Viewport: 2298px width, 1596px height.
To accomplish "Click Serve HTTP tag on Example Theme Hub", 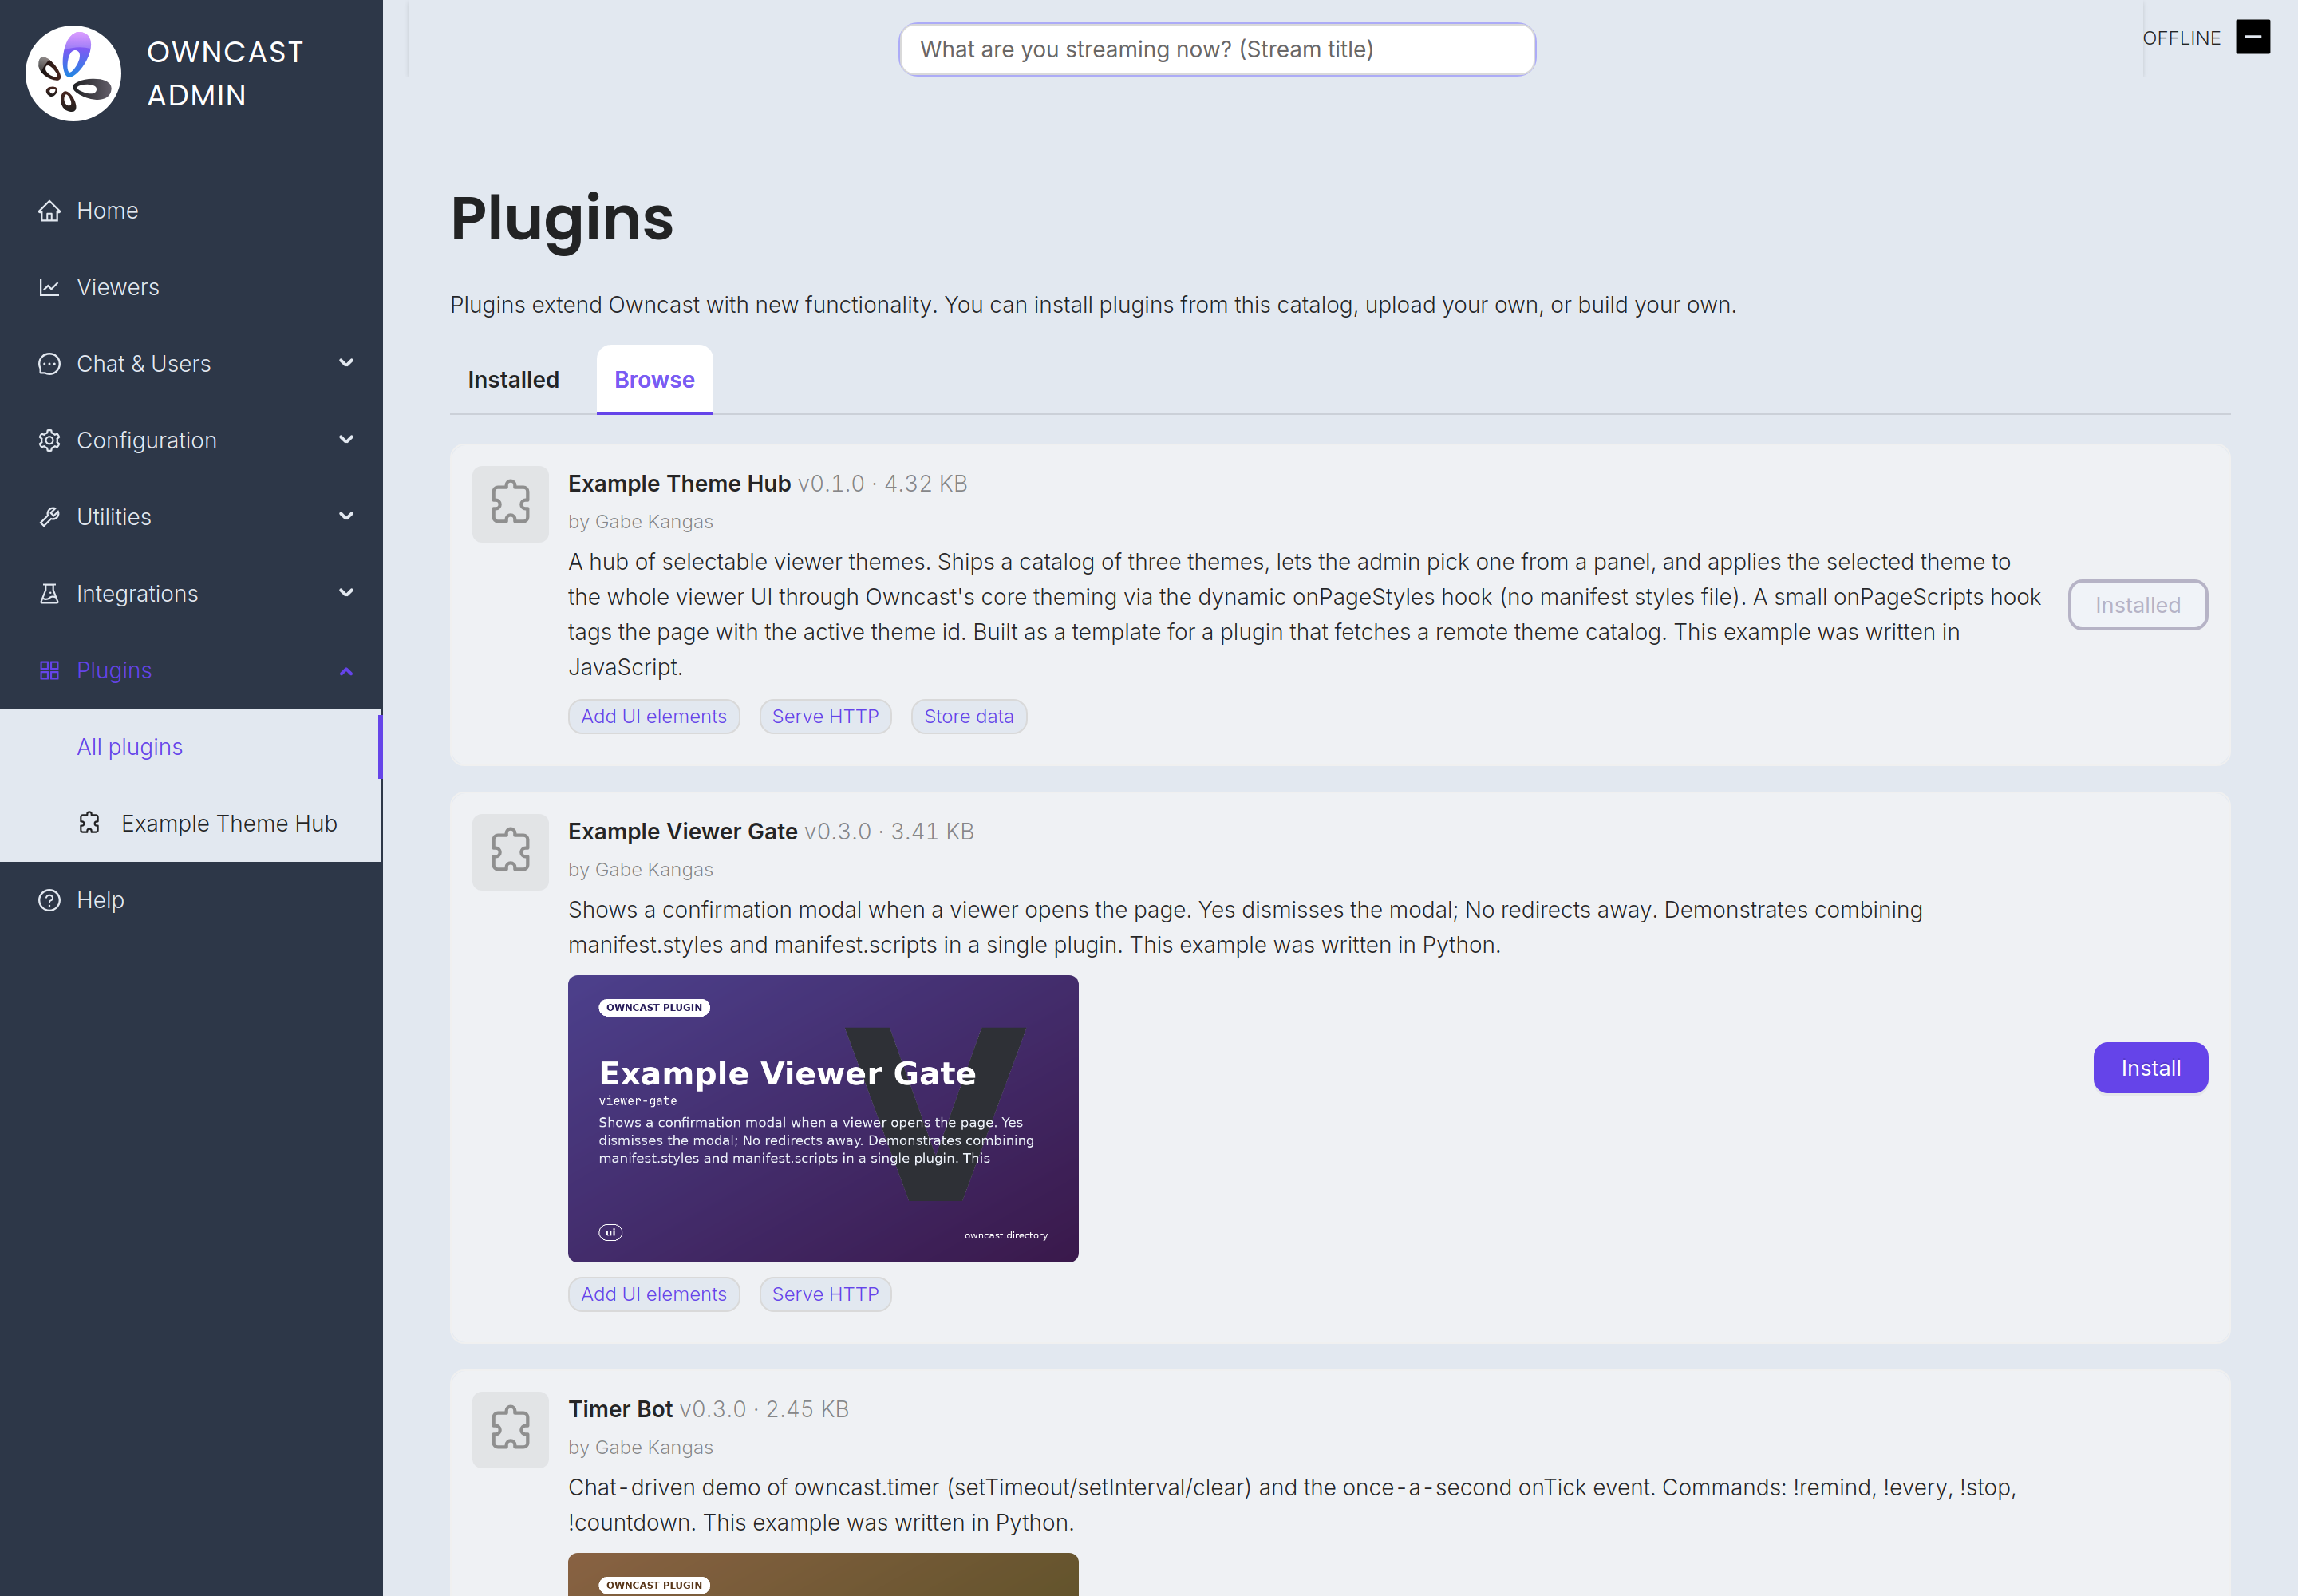I will (825, 716).
